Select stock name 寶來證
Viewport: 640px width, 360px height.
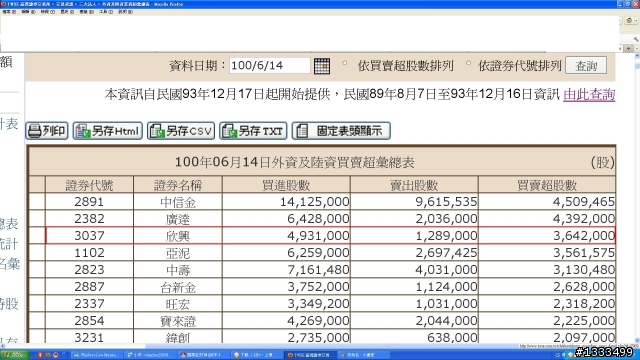click(x=178, y=321)
